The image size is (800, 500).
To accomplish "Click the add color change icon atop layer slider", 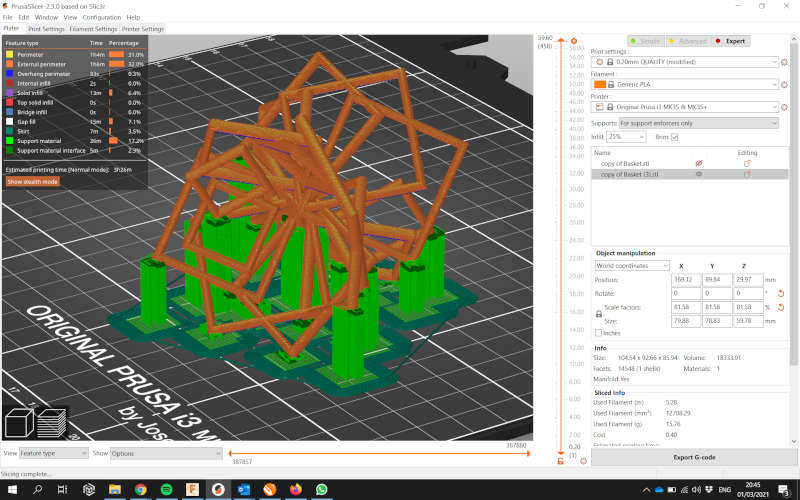I will tap(573, 41).
